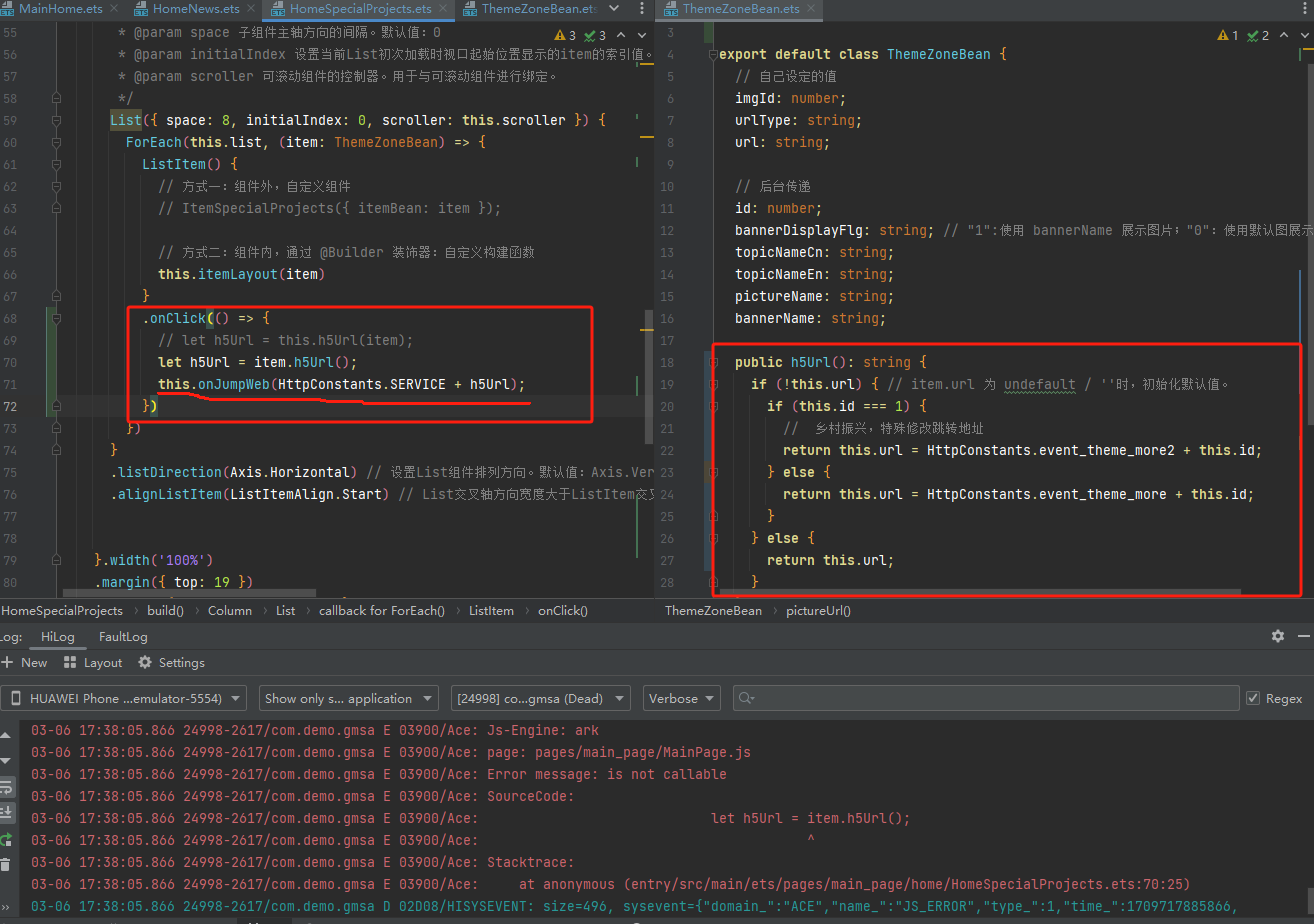The width and height of the screenshot is (1314, 924).
Task: Collapse the ForEach fold marker at line 60
Action: click(x=56, y=142)
